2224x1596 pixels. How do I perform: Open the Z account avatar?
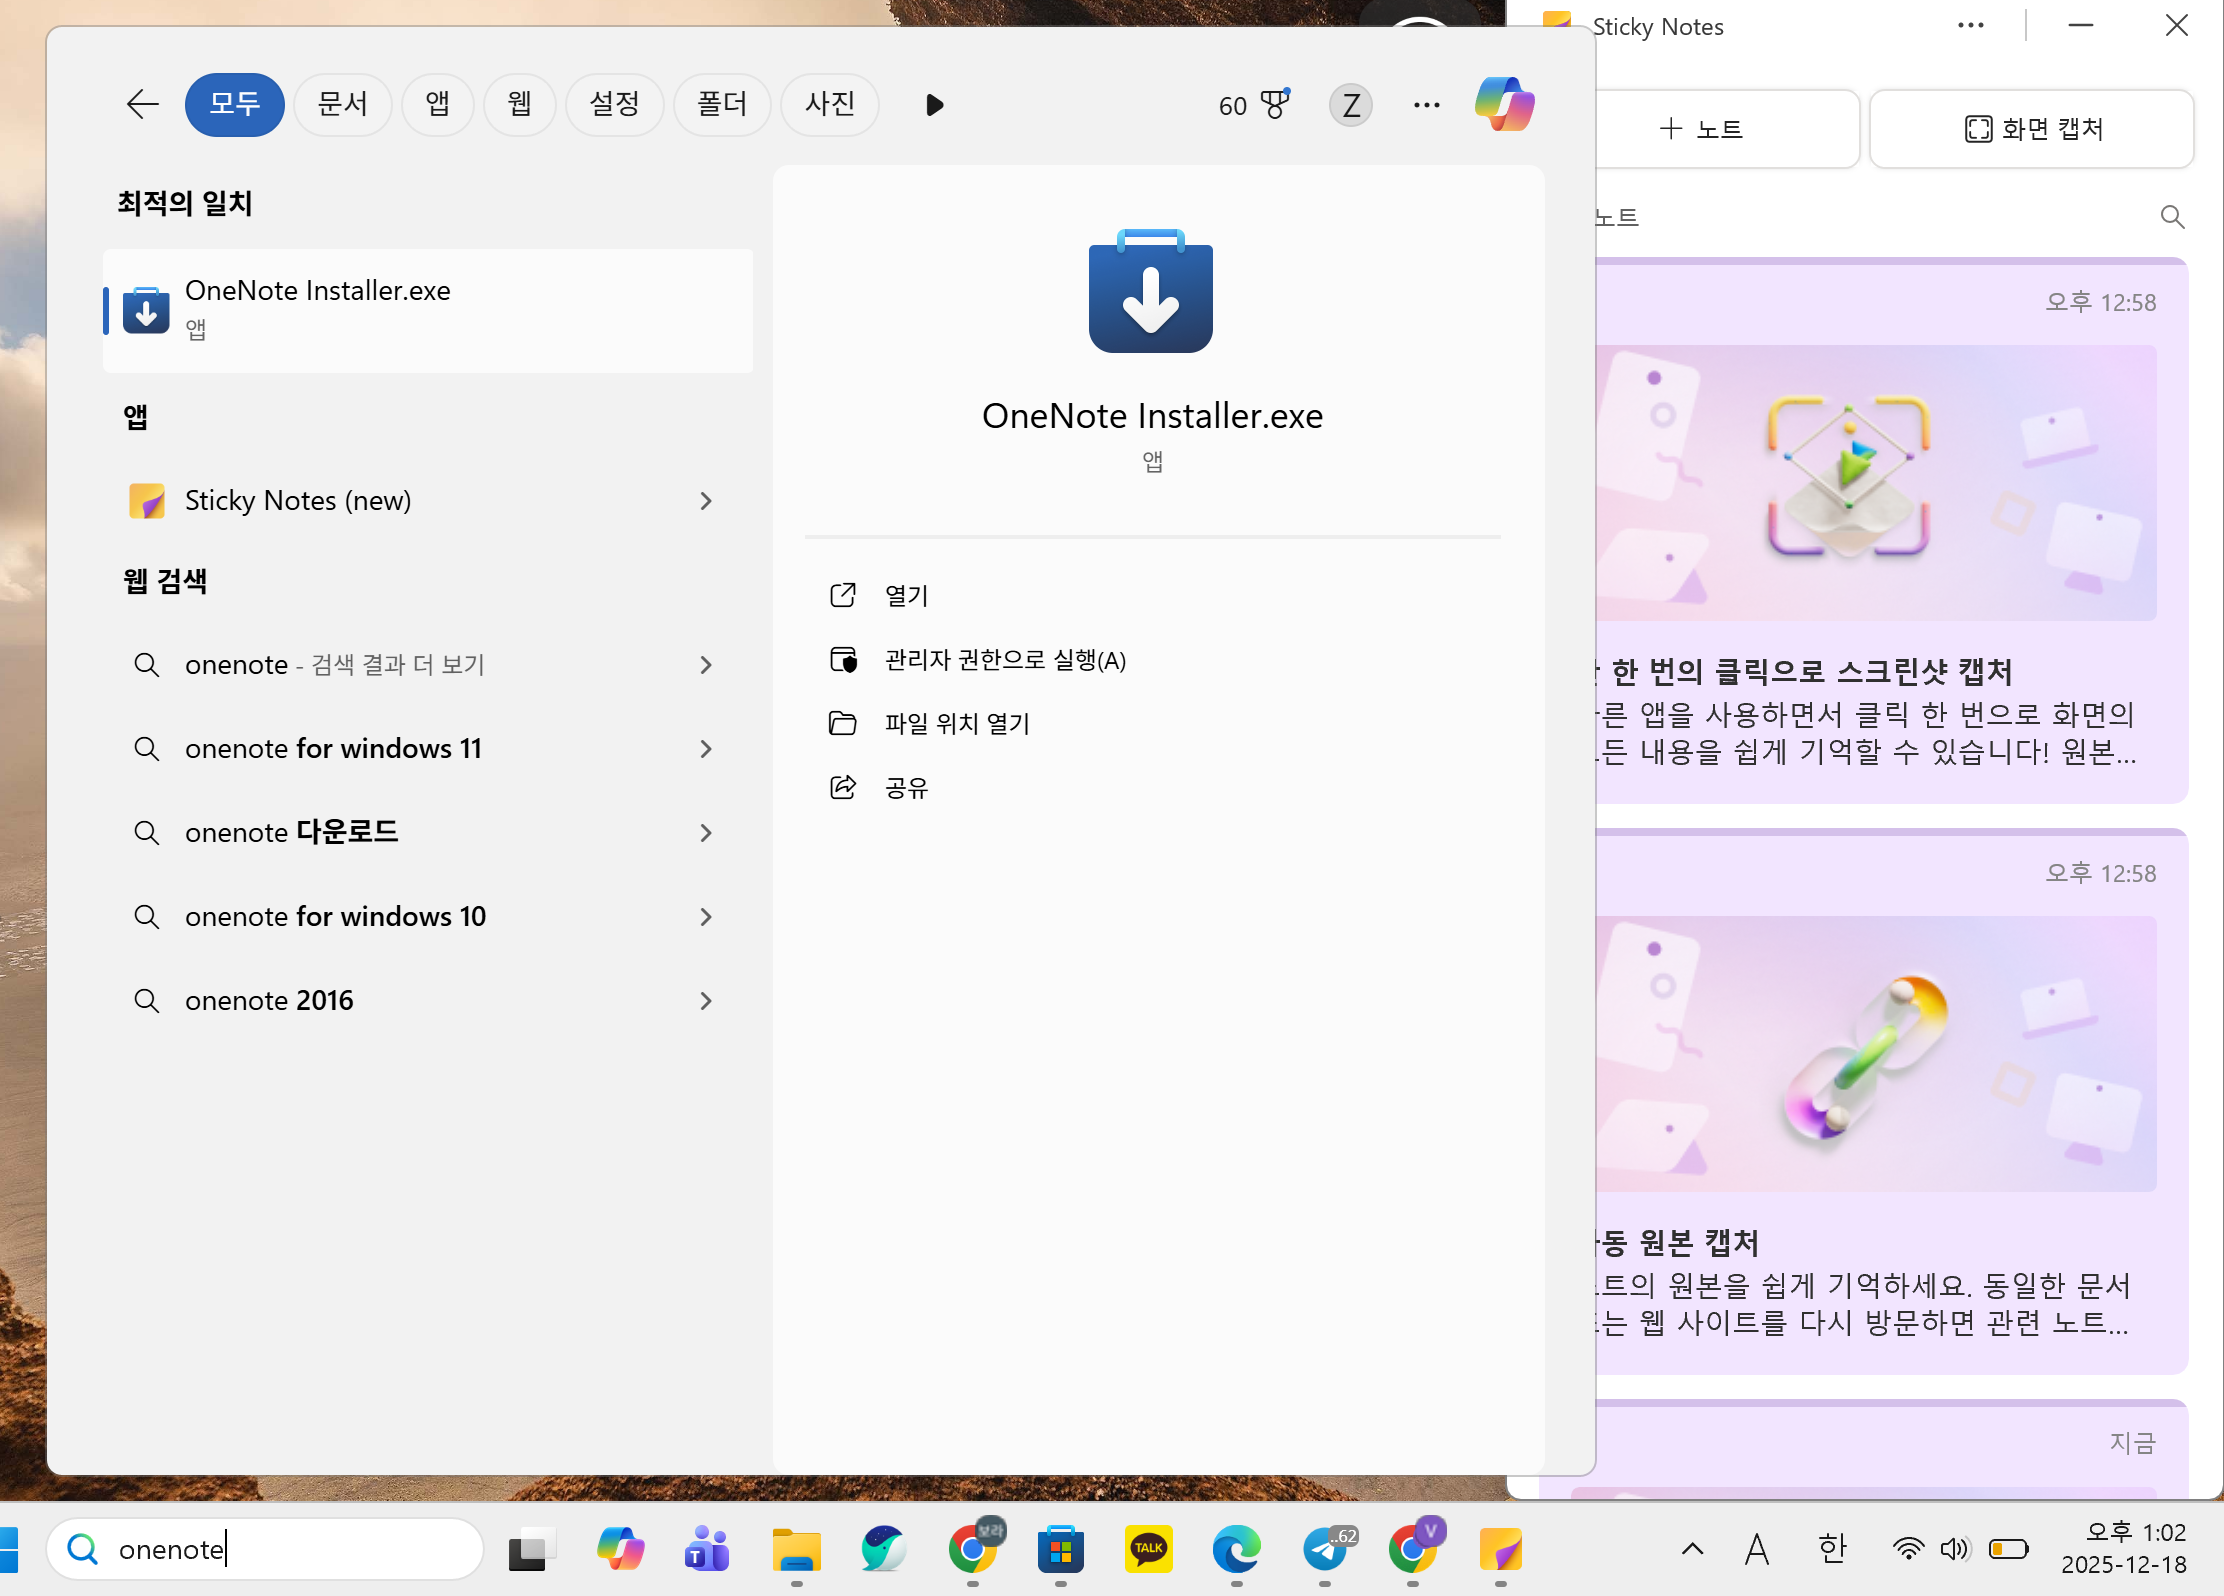point(1351,105)
